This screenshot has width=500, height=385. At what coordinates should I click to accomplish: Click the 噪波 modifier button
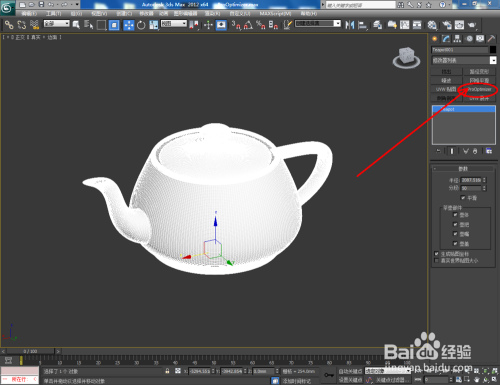point(446,81)
